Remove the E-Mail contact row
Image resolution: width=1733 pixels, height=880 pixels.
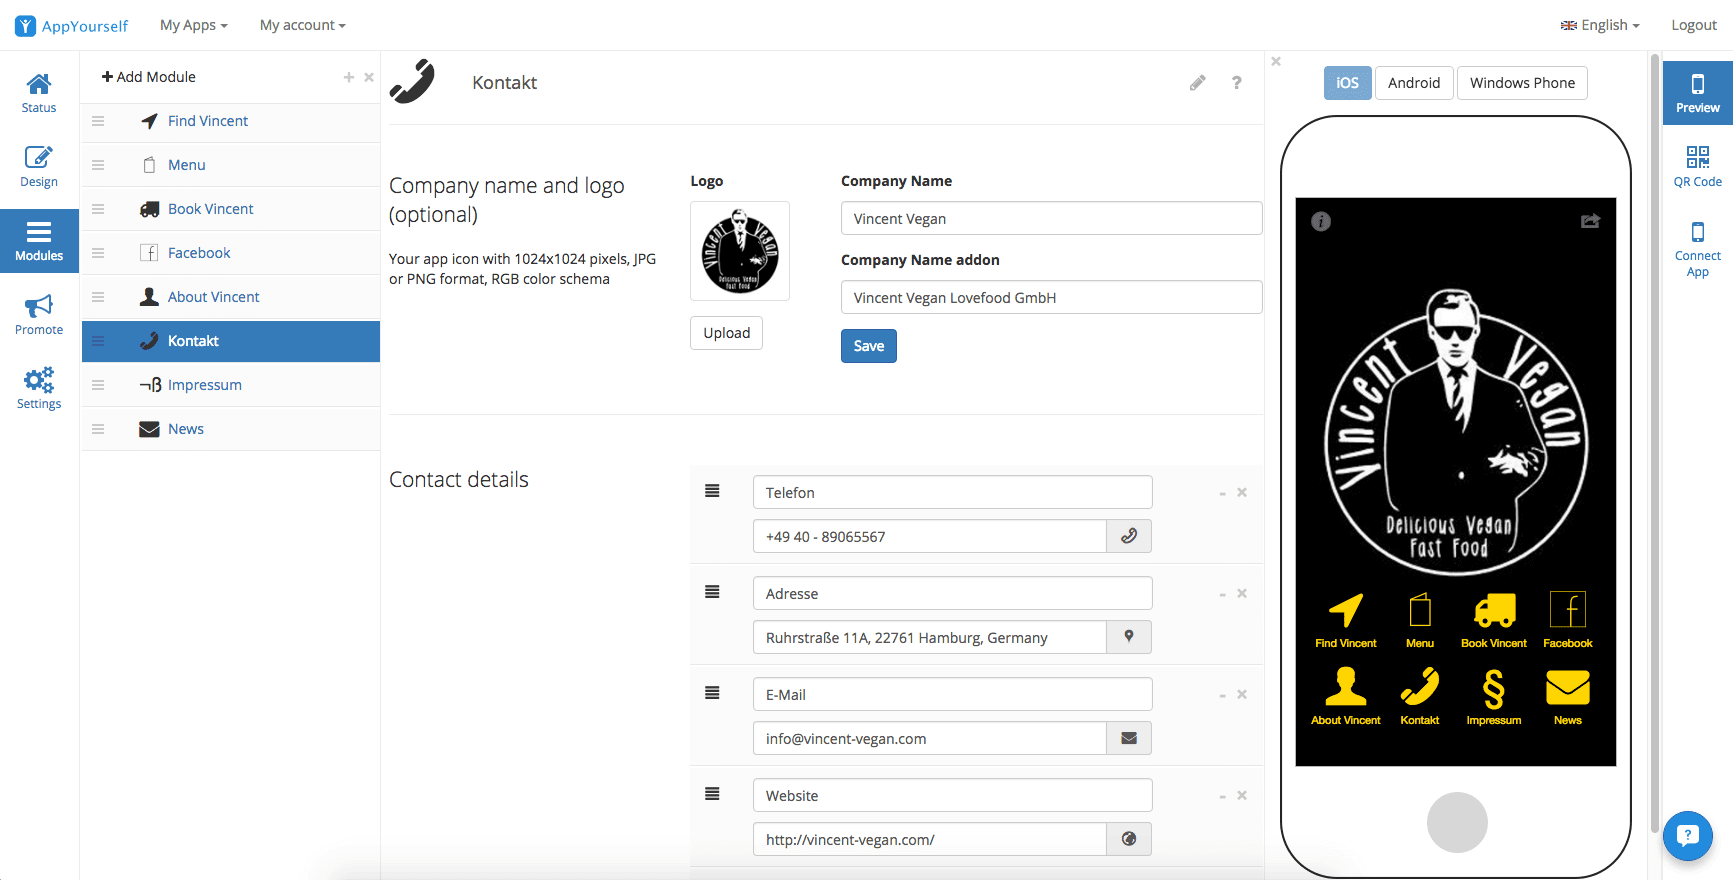pos(1242,694)
